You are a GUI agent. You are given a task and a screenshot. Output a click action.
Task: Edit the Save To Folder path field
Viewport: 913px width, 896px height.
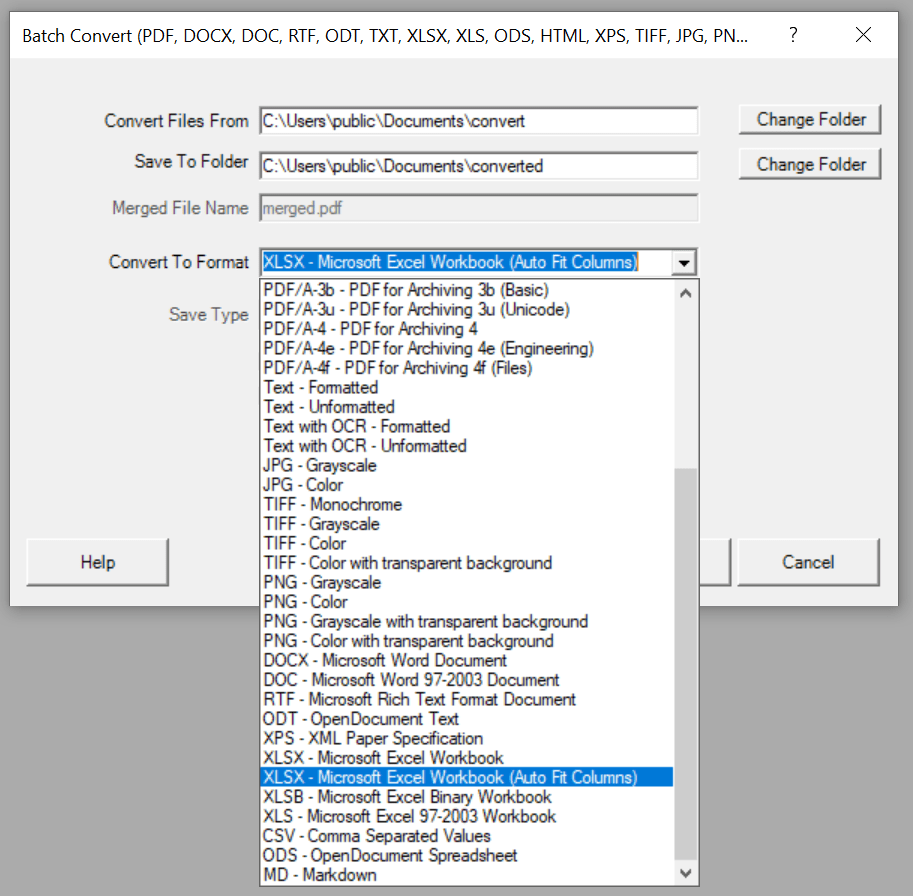(x=479, y=166)
